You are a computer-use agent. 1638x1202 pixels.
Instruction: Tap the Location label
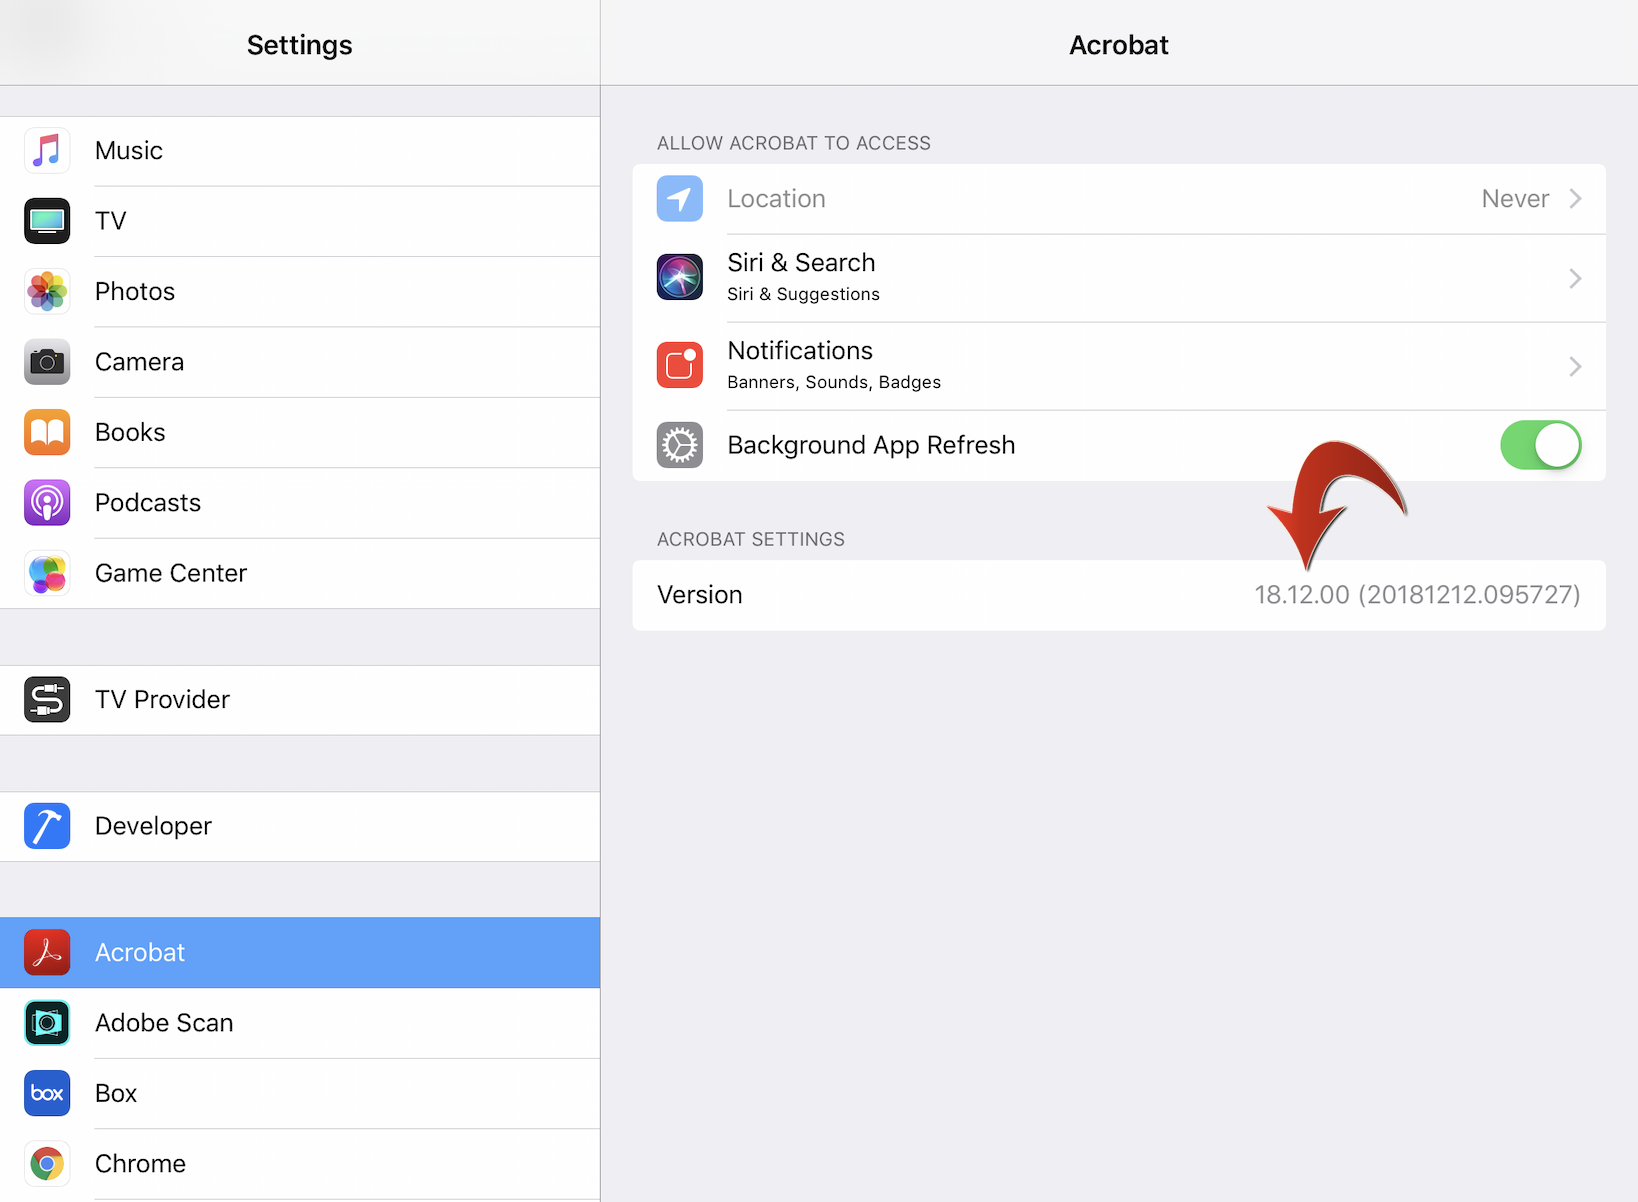(x=777, y=199)
